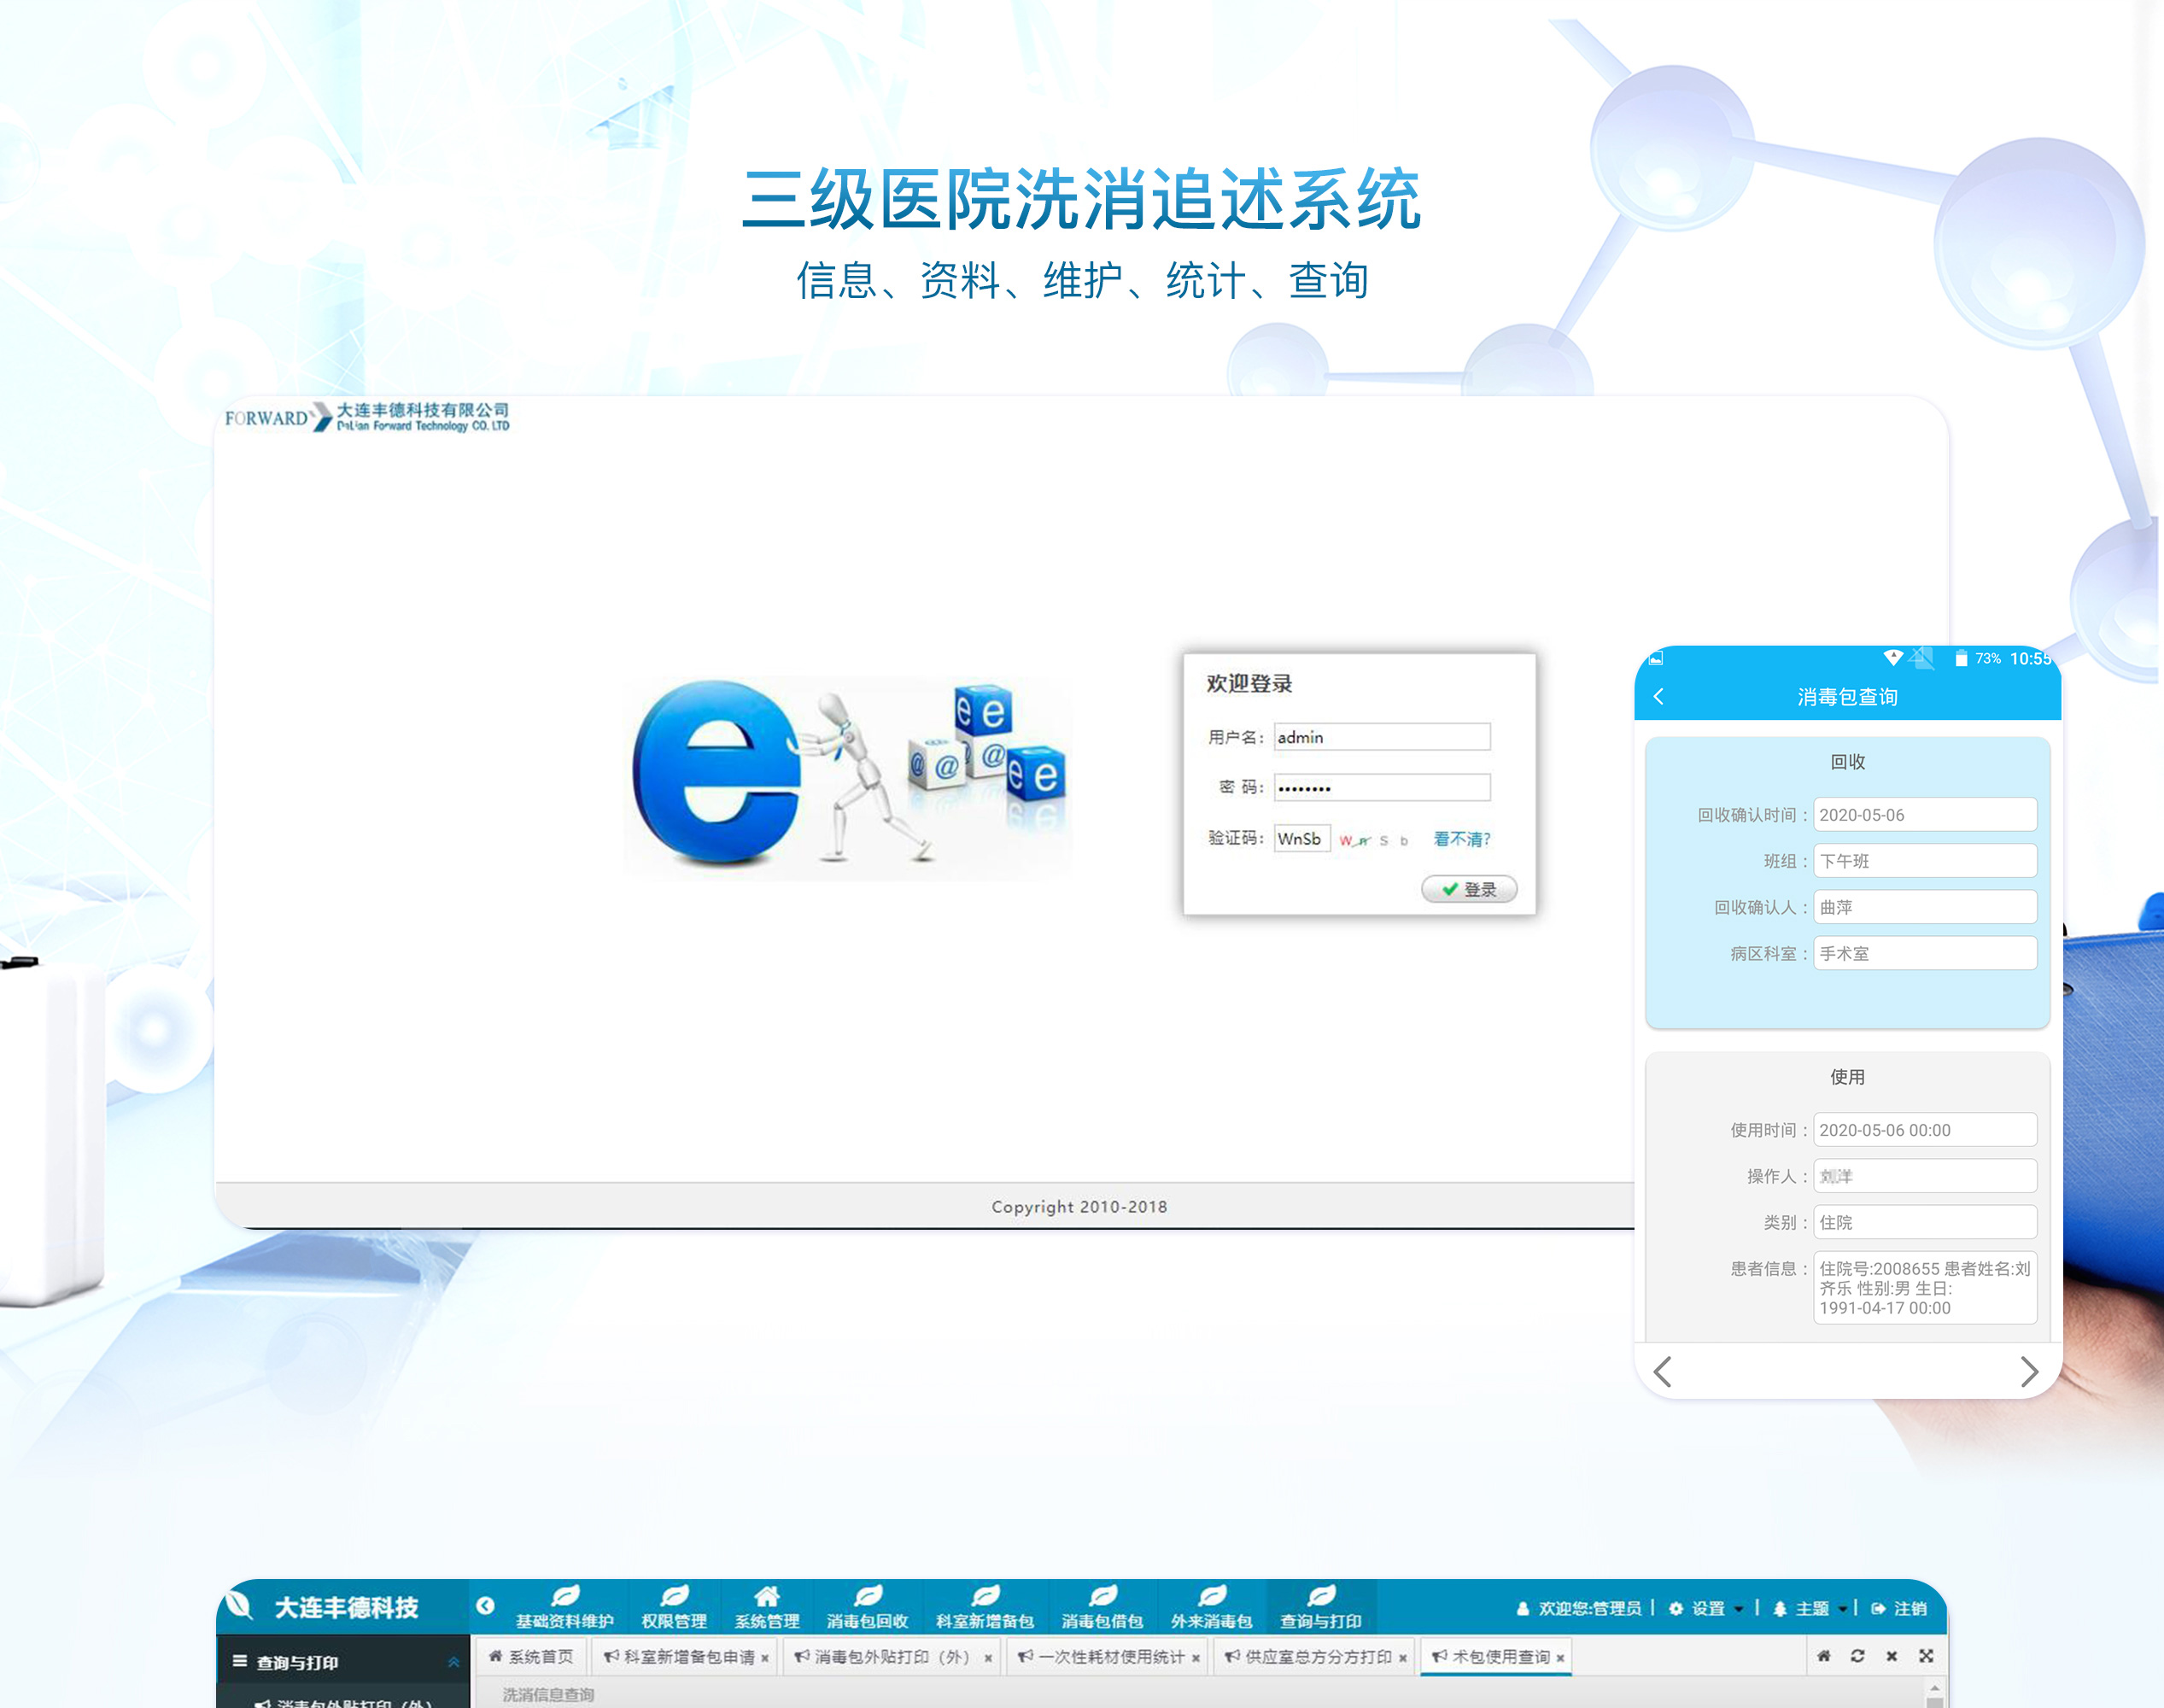Click the 用户名 input field

pos(1381,737)
